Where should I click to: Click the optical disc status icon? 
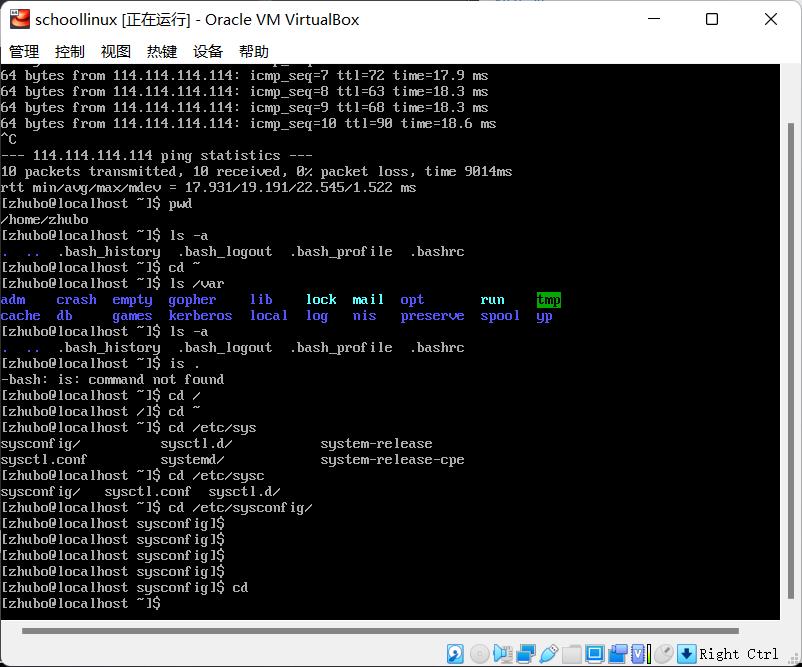pyautogui.click(x=479, y=653)
